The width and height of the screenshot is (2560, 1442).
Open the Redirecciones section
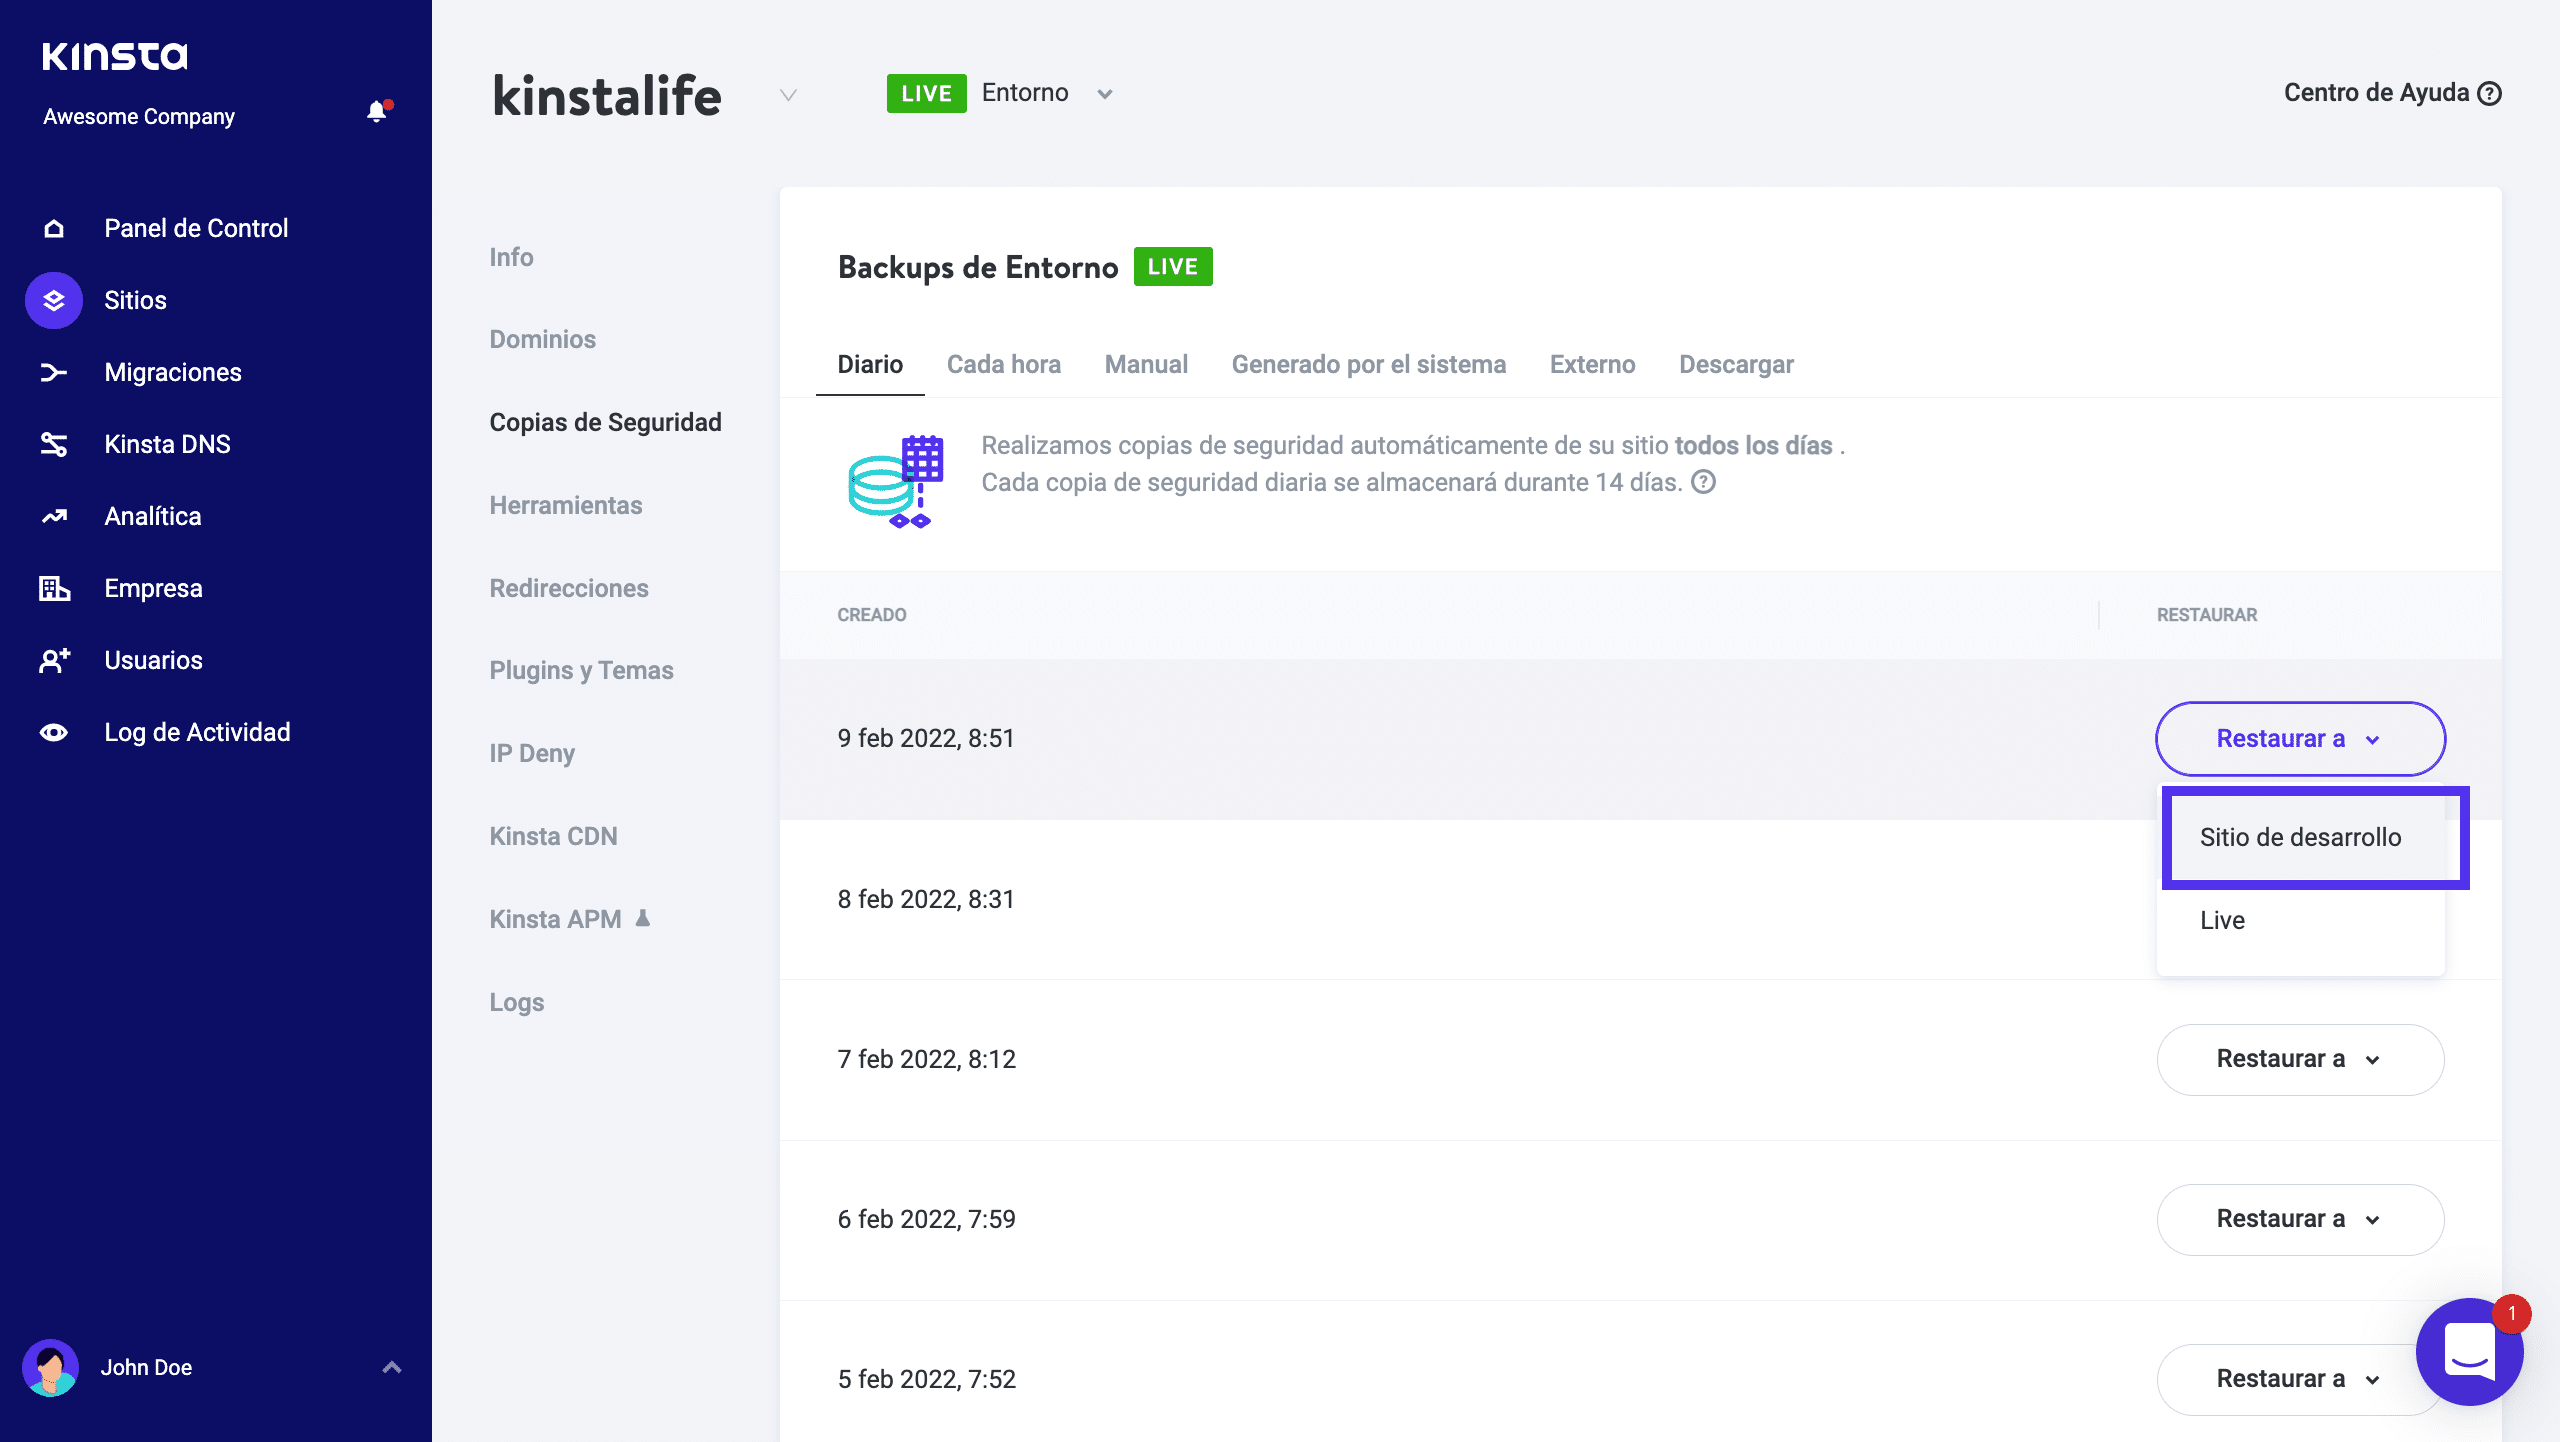(x=569, y=588)
